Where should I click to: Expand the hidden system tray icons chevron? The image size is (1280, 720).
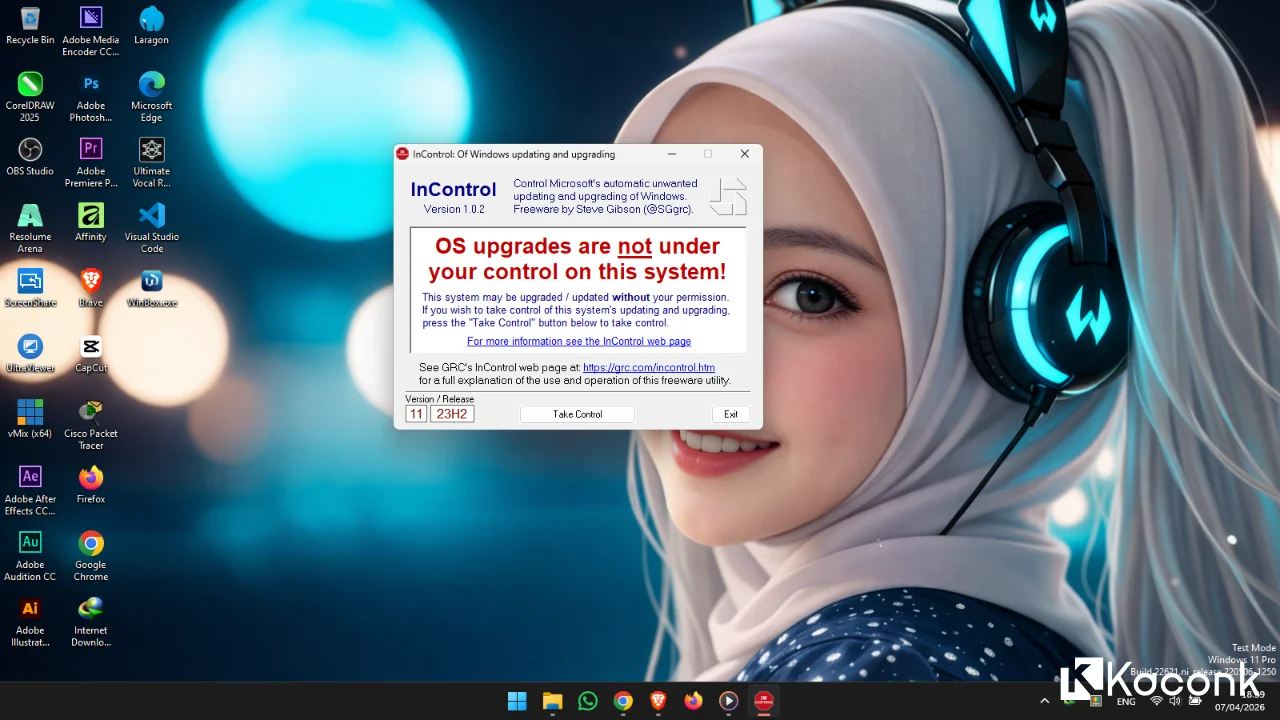coord(1045,701)
